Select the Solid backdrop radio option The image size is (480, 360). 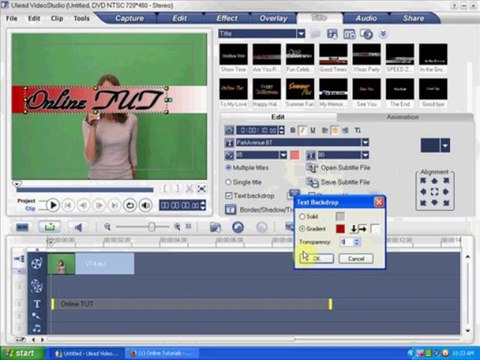(x=302, y=216)
